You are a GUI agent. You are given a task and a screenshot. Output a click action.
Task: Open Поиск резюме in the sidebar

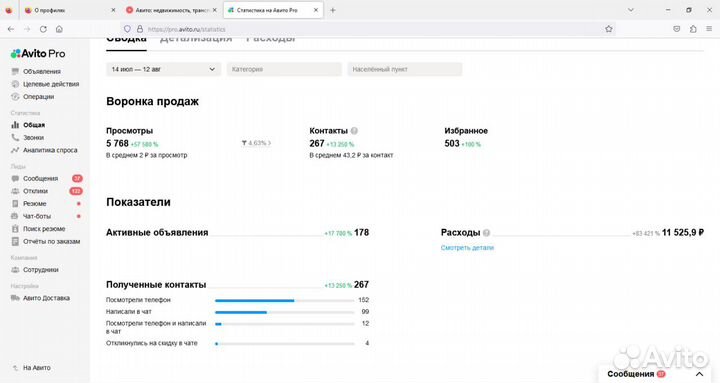point(44,229)
